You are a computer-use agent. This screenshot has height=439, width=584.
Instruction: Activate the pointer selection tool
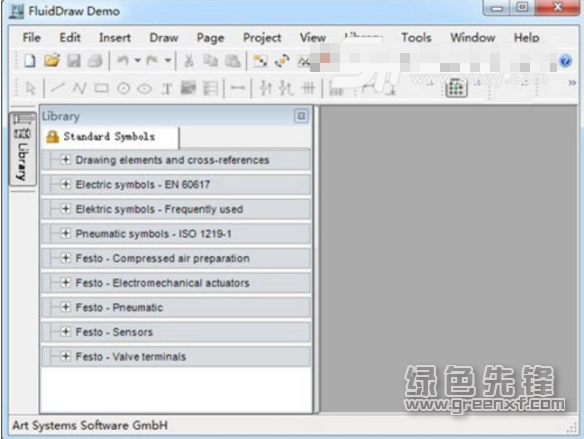[x=30, y=89]
